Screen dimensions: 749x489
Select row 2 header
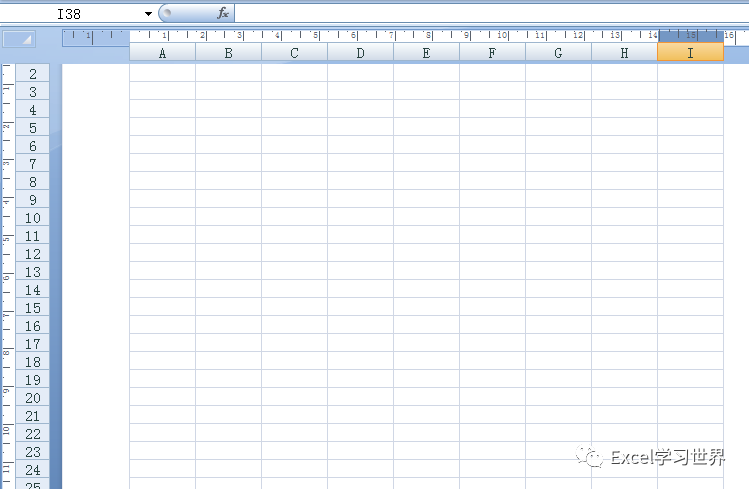33,74
